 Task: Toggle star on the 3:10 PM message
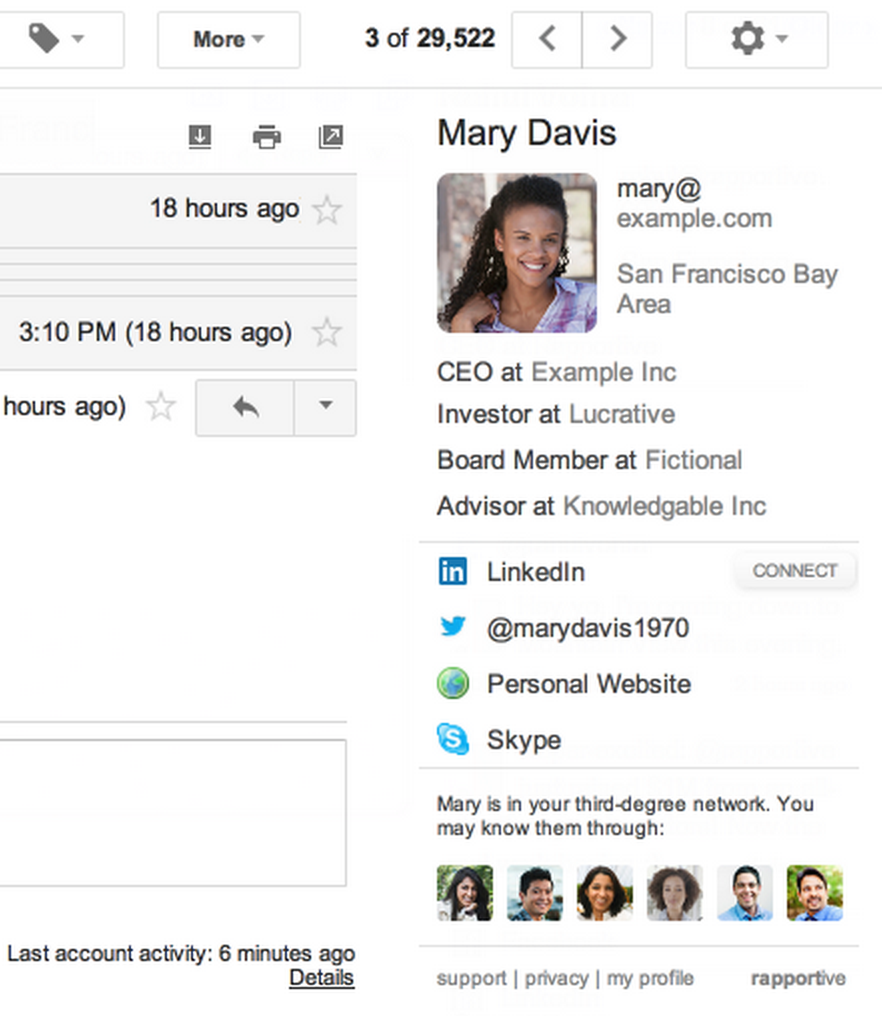[x=327, y=332]
